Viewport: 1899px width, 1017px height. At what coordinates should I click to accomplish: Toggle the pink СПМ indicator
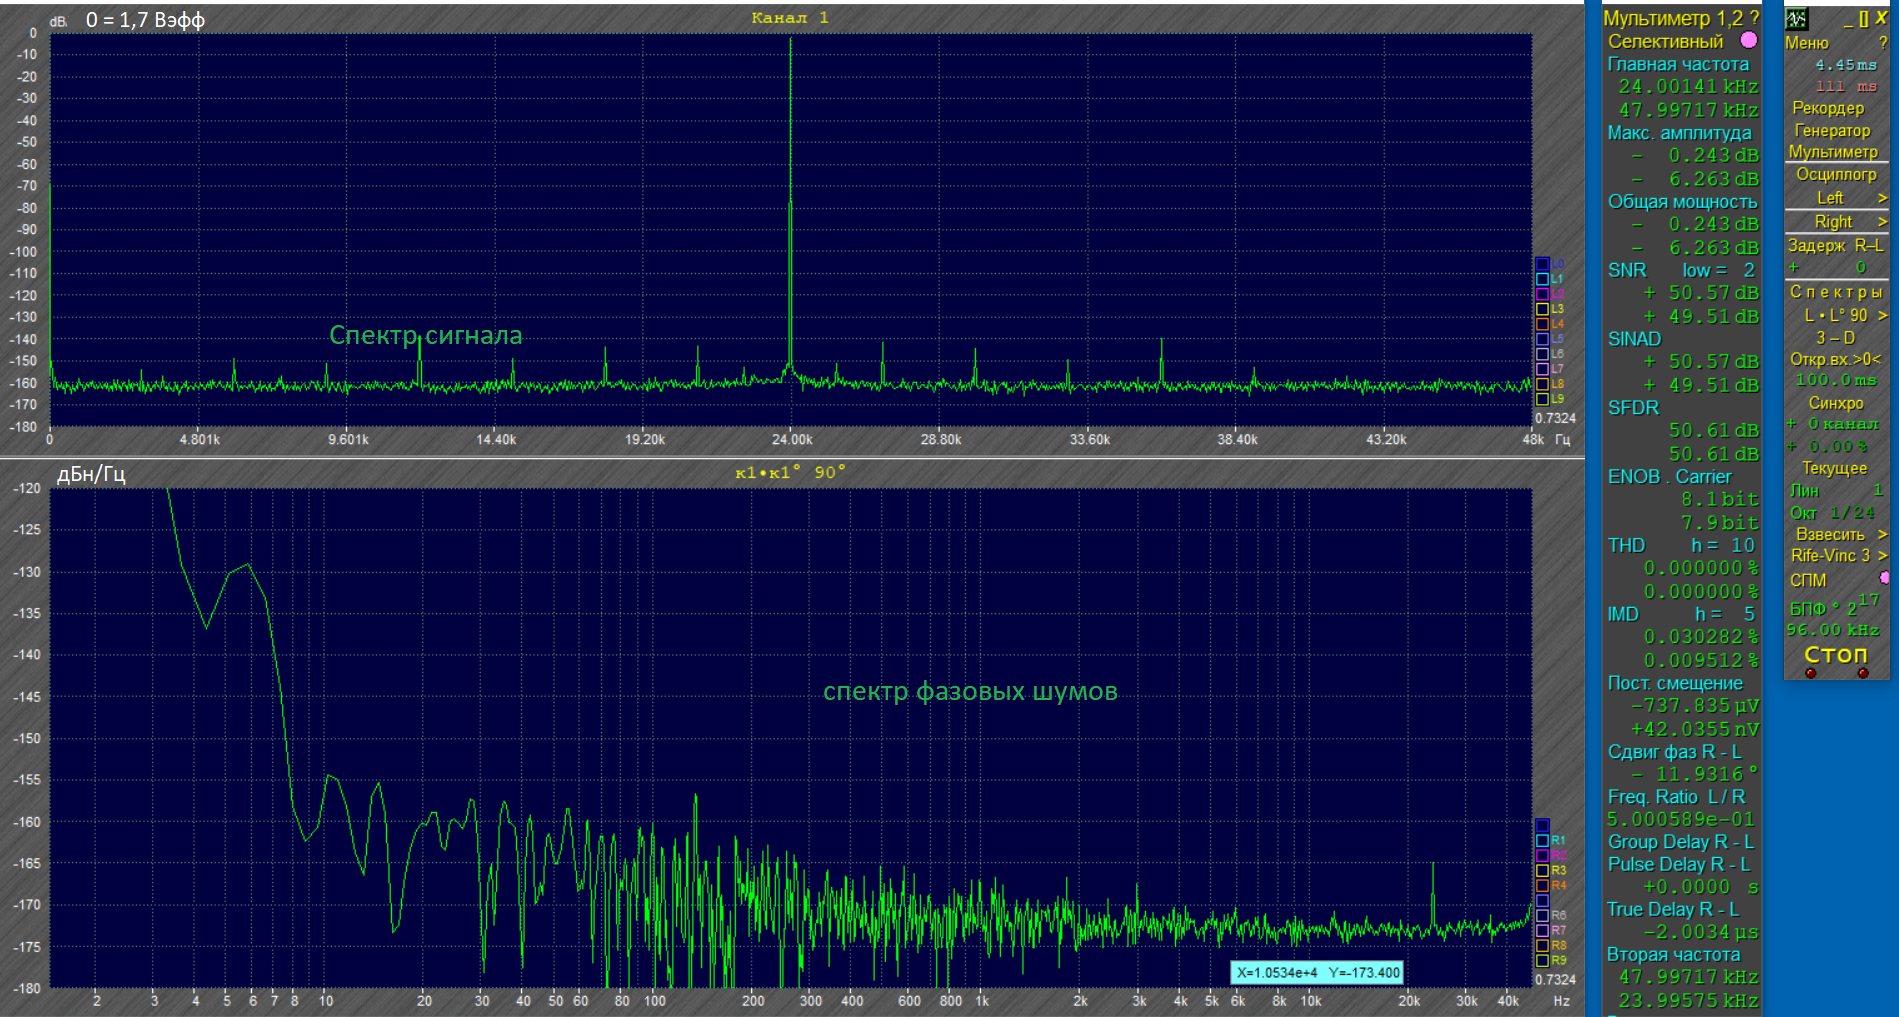[x=1884, y=578]
